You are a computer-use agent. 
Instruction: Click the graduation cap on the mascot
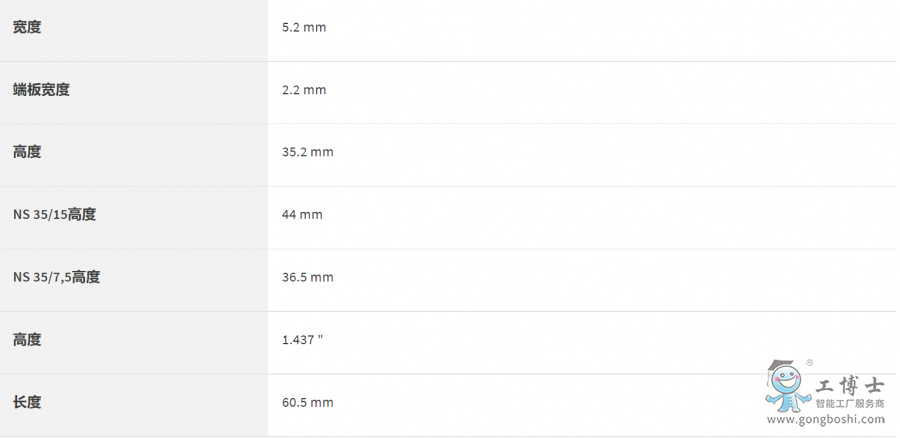pos(779,368)
